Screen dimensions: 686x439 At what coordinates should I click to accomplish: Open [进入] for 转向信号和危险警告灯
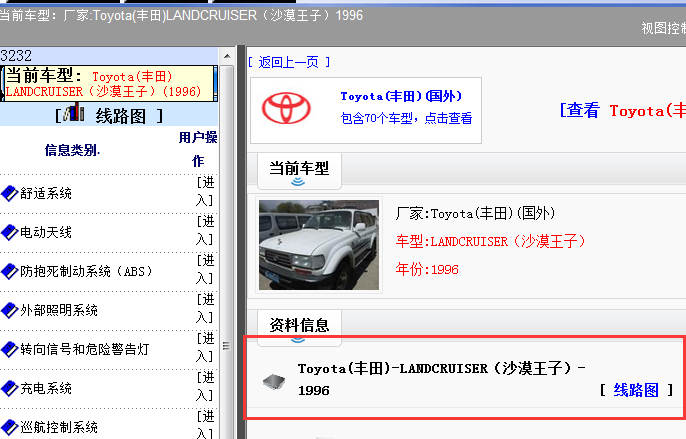pos(205,347)
